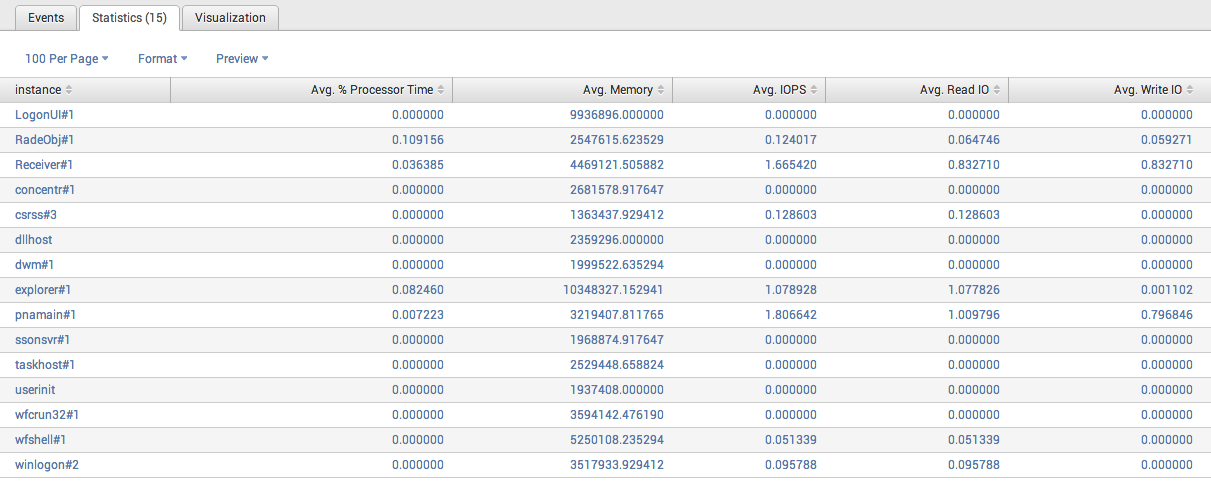Click sort arrows beside Avg. IOPS
The width and height of the screenshot is (1211, 482).
coord(815,90)
